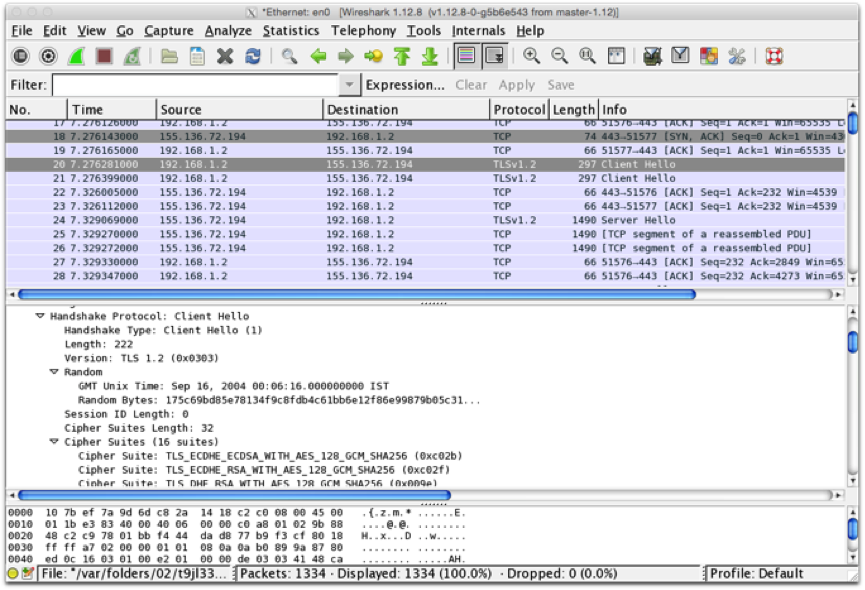Click the Clear filter button
This screenshot has width=865, height=590.
coord(470,85)
